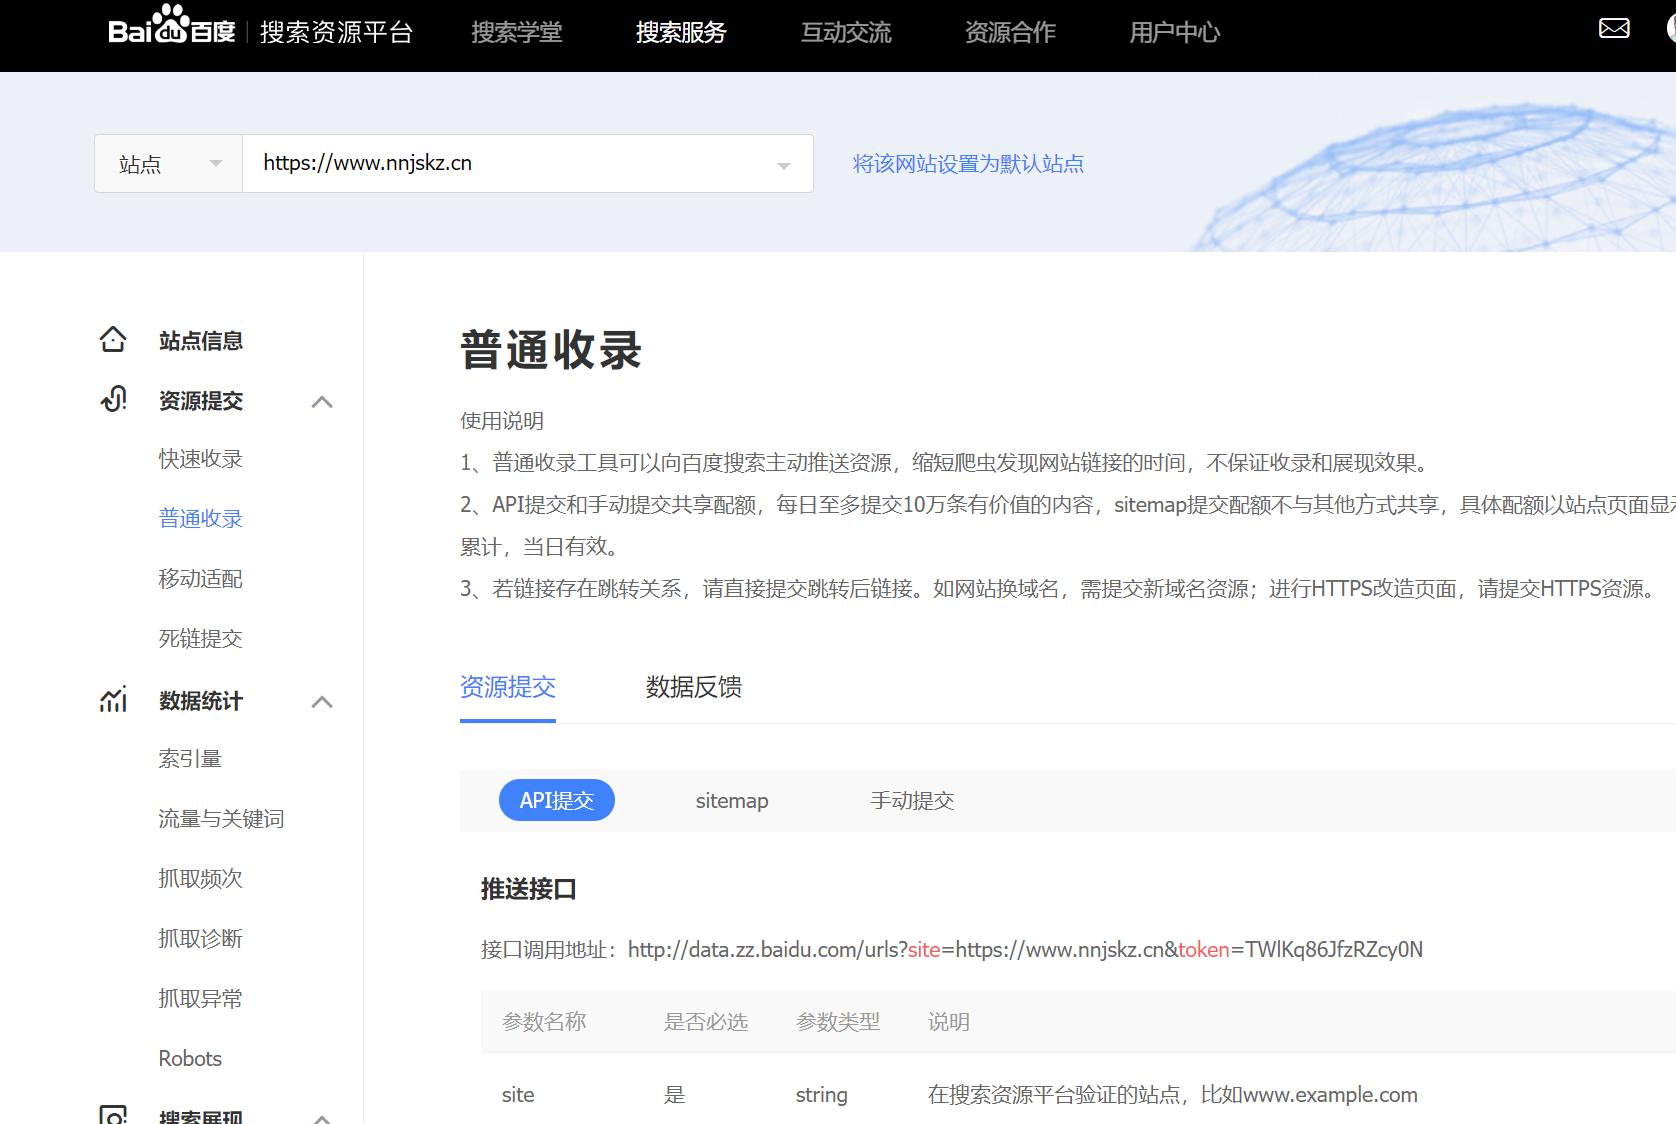Select 抓取异常 in the sidebar
Image resolution: width=1676 pixels, height=1124 pixels.
201,999
